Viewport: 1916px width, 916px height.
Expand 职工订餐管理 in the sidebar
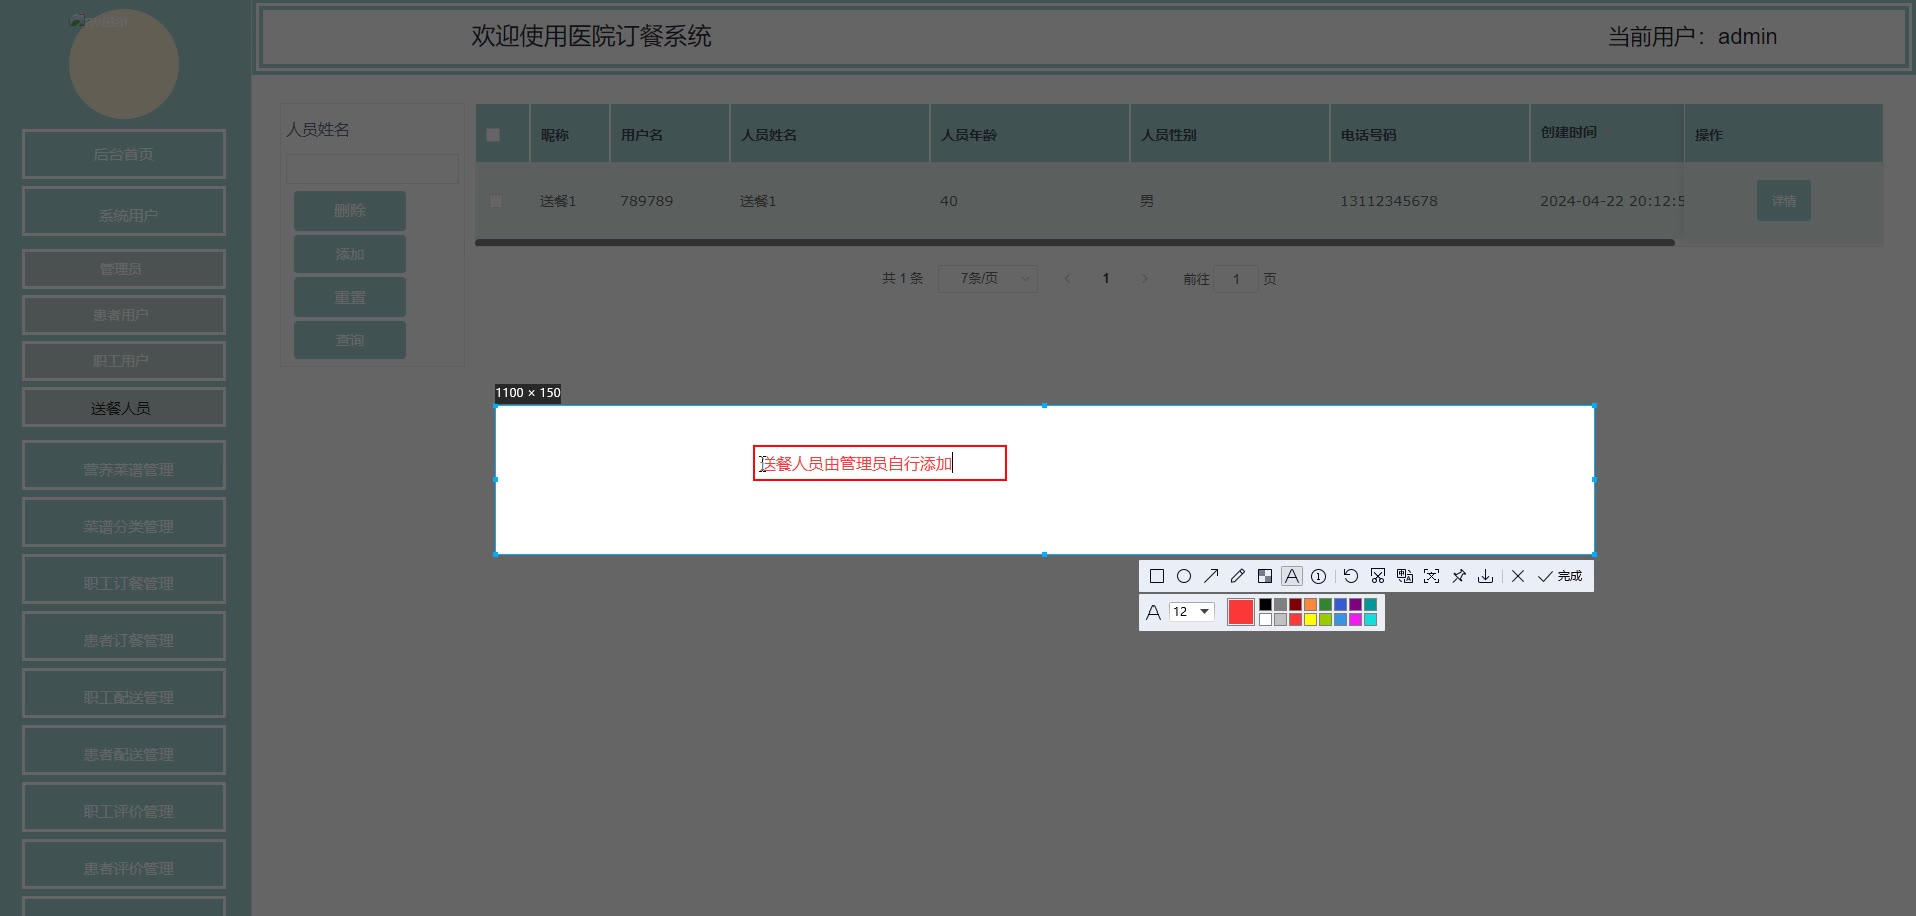pos(124,580)
